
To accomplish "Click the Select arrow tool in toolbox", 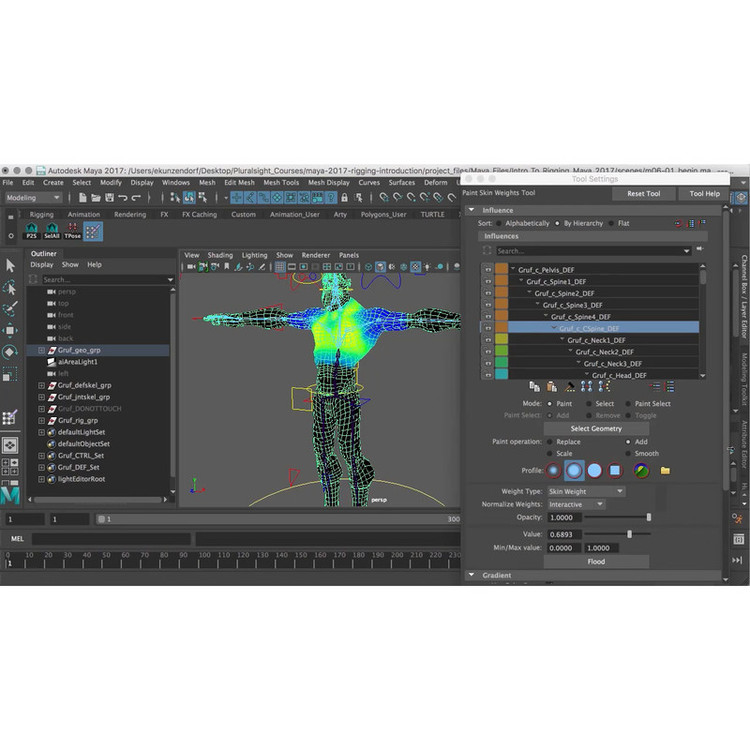I will pyautogui.click(x=10, y=265).
